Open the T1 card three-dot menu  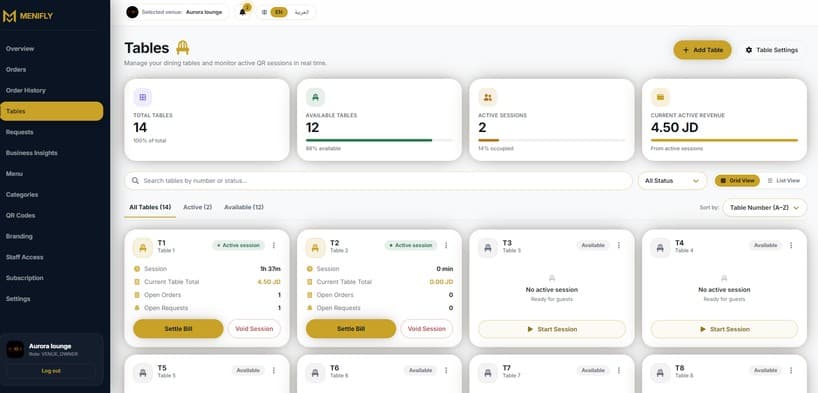pyautogui.click(x=274, y=245)
